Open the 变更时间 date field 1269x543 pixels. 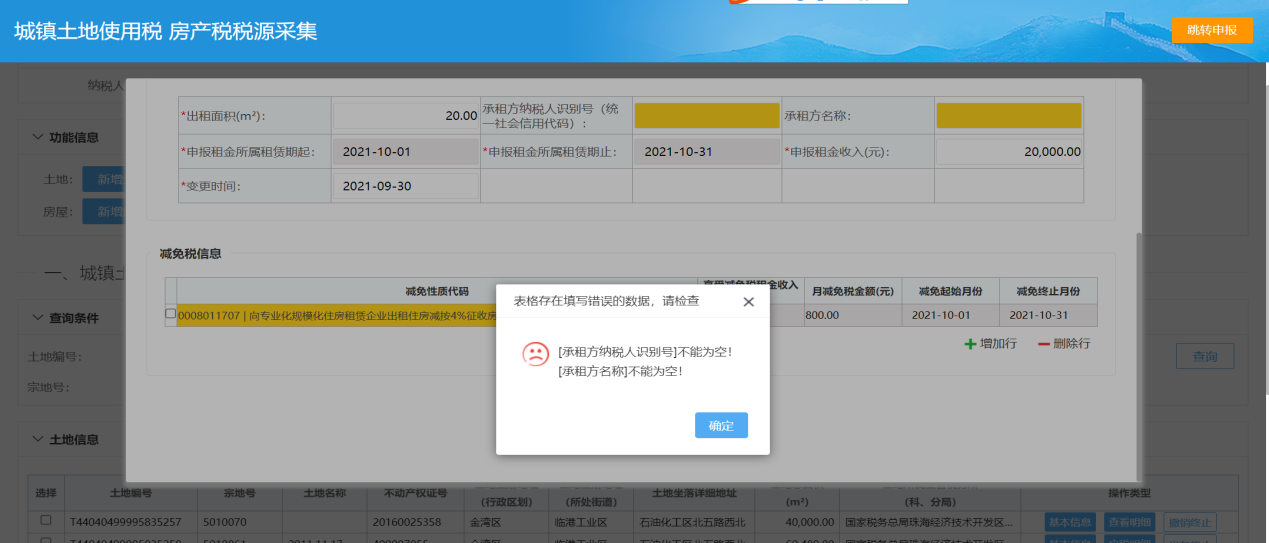click(405, 186)
